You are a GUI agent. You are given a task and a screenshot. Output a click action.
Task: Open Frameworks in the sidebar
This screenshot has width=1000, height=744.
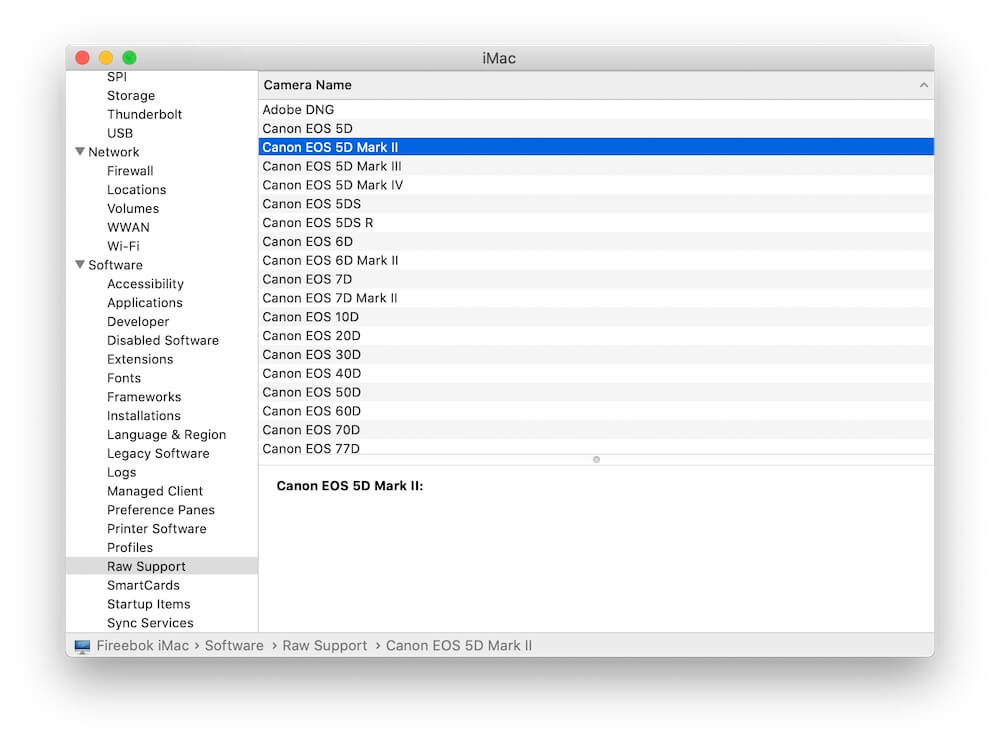tap(143, 397)
